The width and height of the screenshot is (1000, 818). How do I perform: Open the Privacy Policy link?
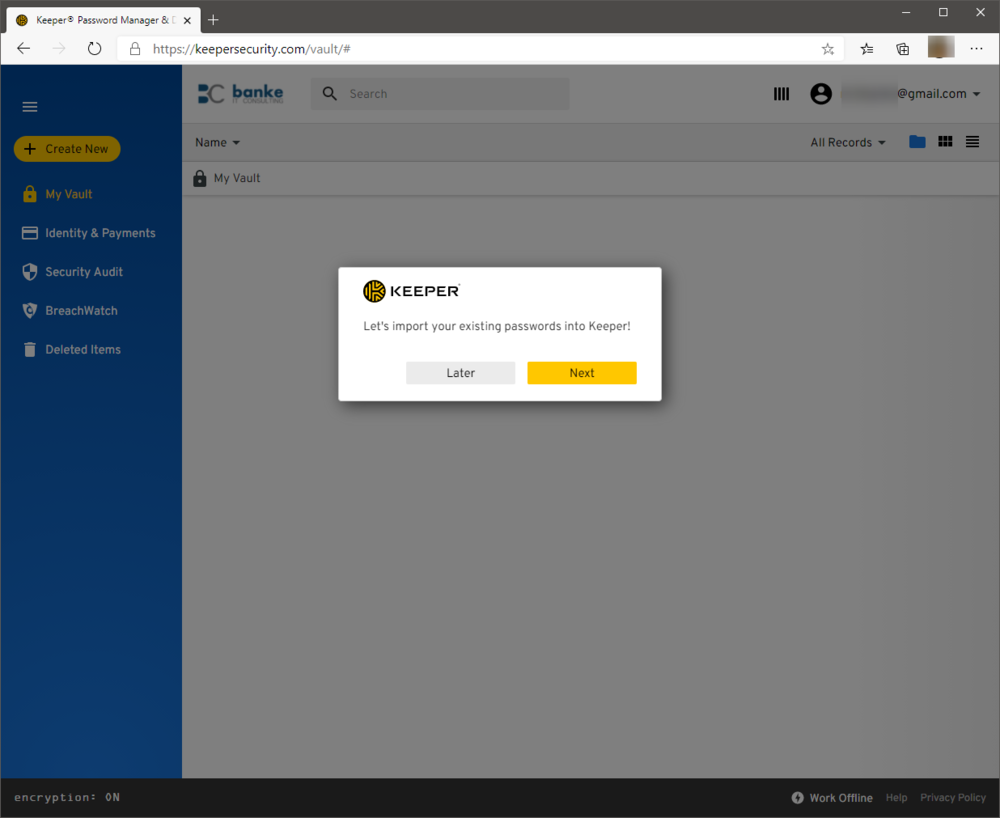[953, 798]
